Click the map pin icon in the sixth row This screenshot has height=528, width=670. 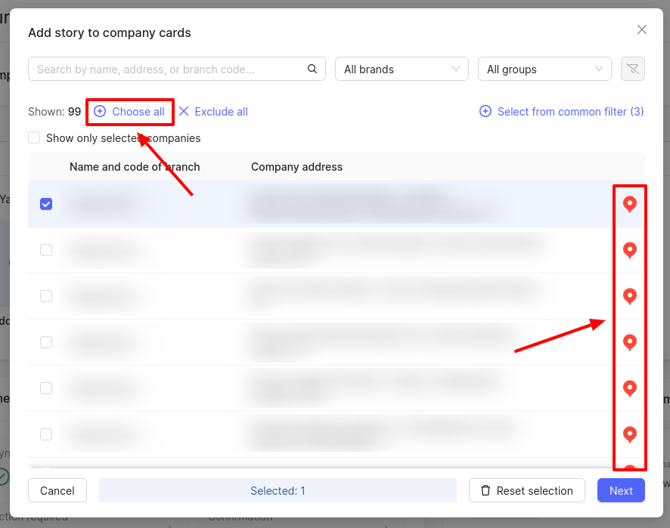[x=629, y=434]
